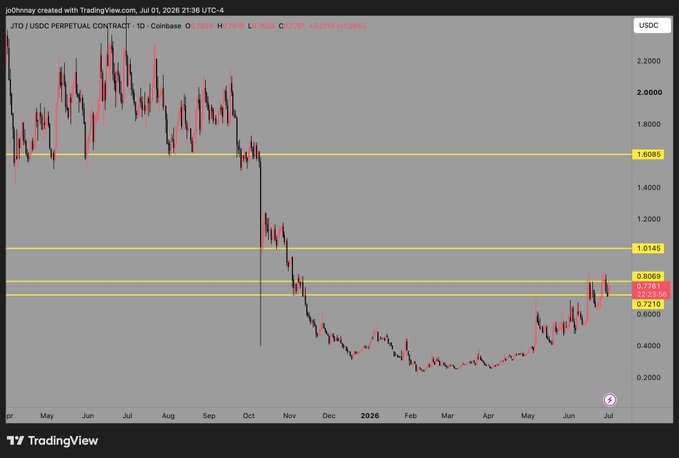This screenshot has width=679, height=458.
Task: Click the Mar label on time axis
Action: (x=448, y=416)
